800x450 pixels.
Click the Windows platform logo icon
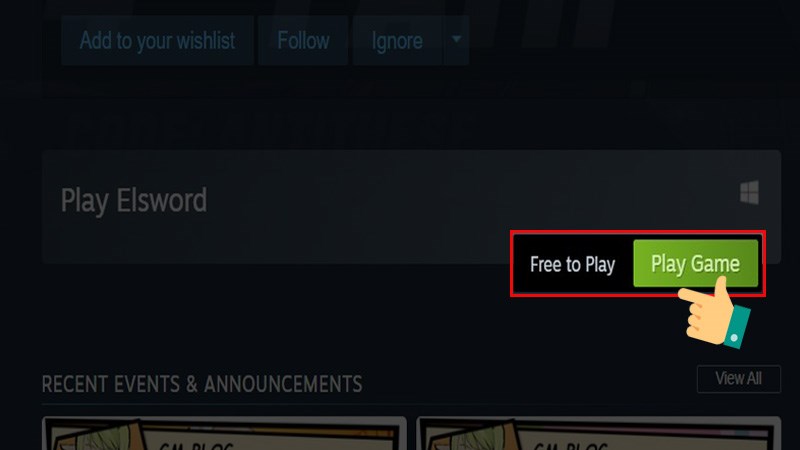(x=749, y=192)
